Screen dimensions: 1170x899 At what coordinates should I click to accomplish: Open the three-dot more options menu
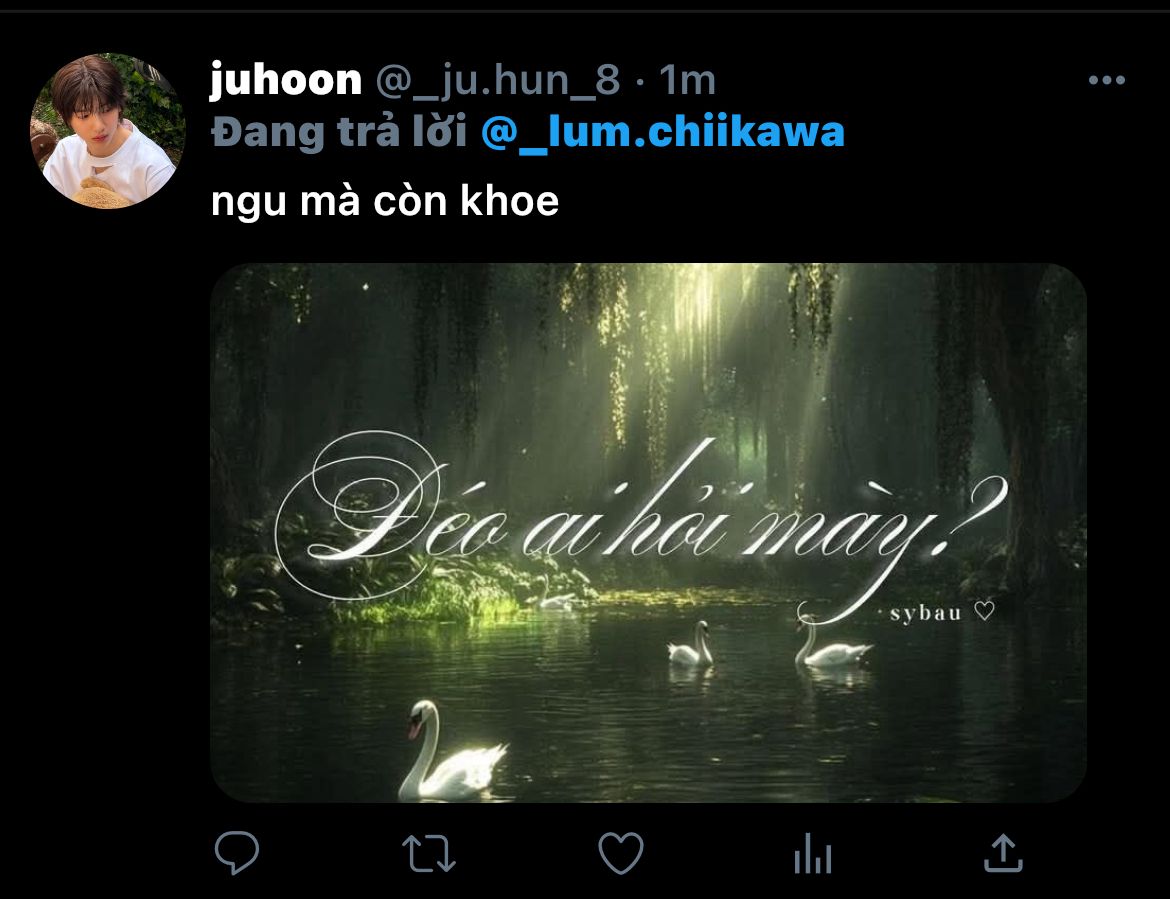pos(1107,80)
